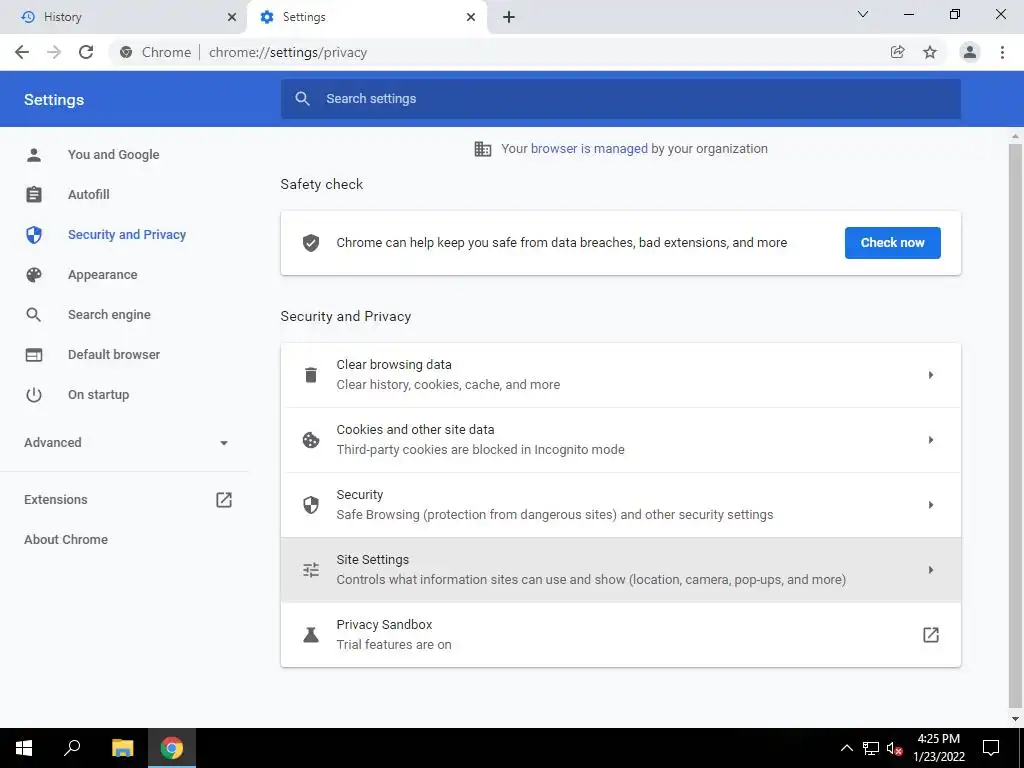Screen dimensions: 1024x768
Task: Switch to the History tab
Action: click(124, 17)
